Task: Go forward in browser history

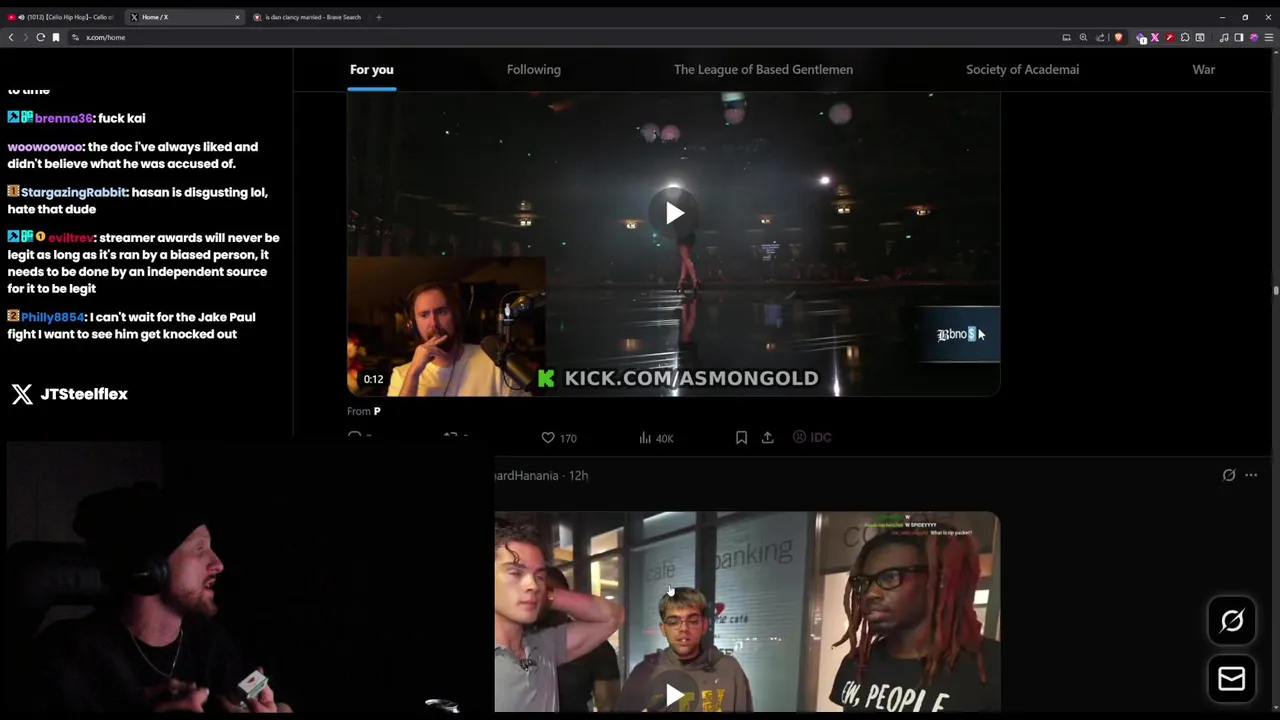Action: pyautogui.click(x=25, y=37)
